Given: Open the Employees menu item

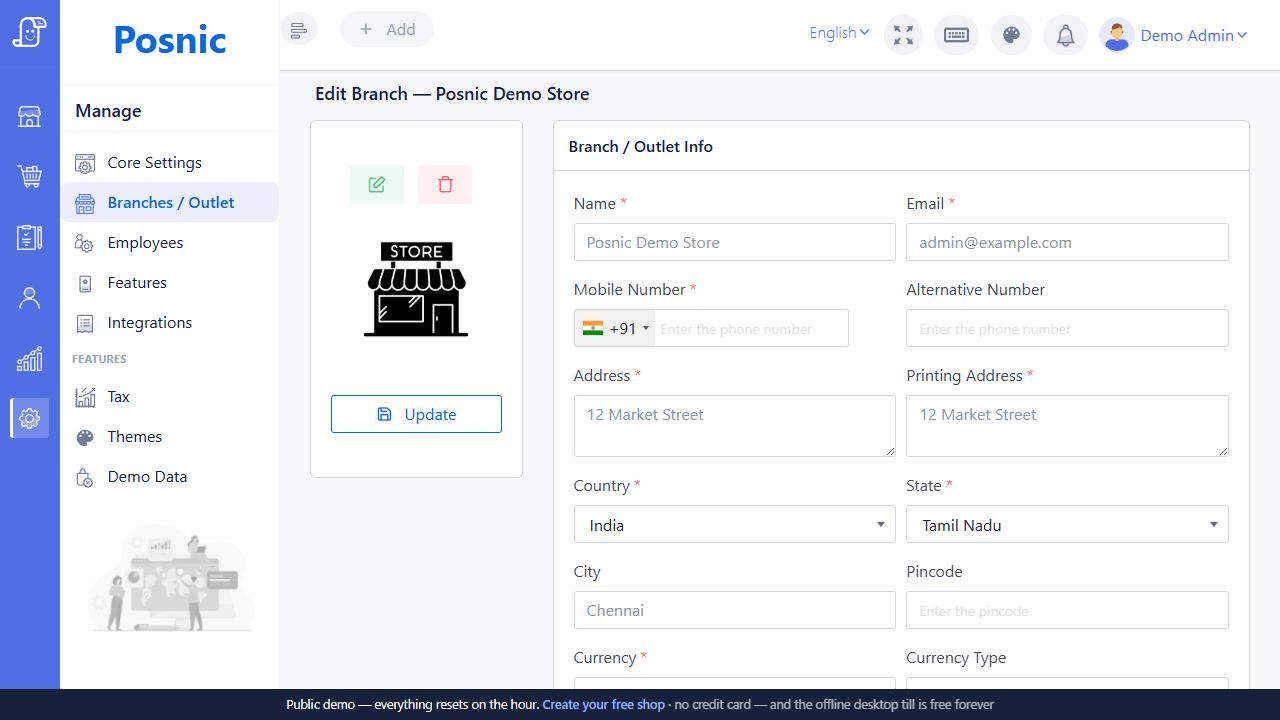Looking at the screenshot, I should click(x=169, y=243).
